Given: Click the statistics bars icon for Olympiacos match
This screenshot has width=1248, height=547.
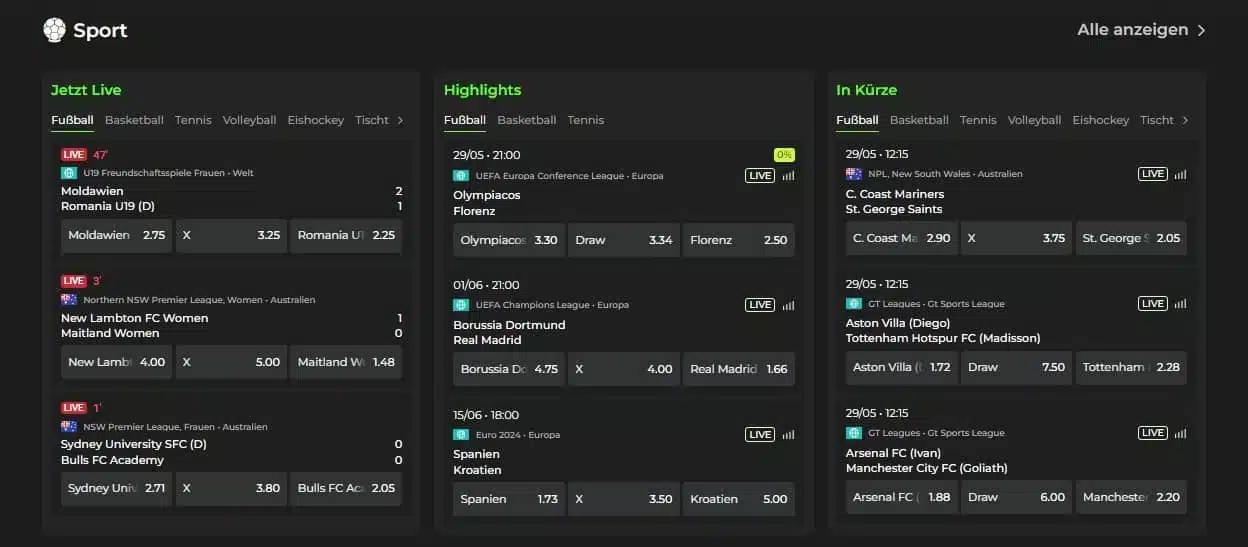Looking at the screenshot, I should pyautogui.click(x=788, y=176).
